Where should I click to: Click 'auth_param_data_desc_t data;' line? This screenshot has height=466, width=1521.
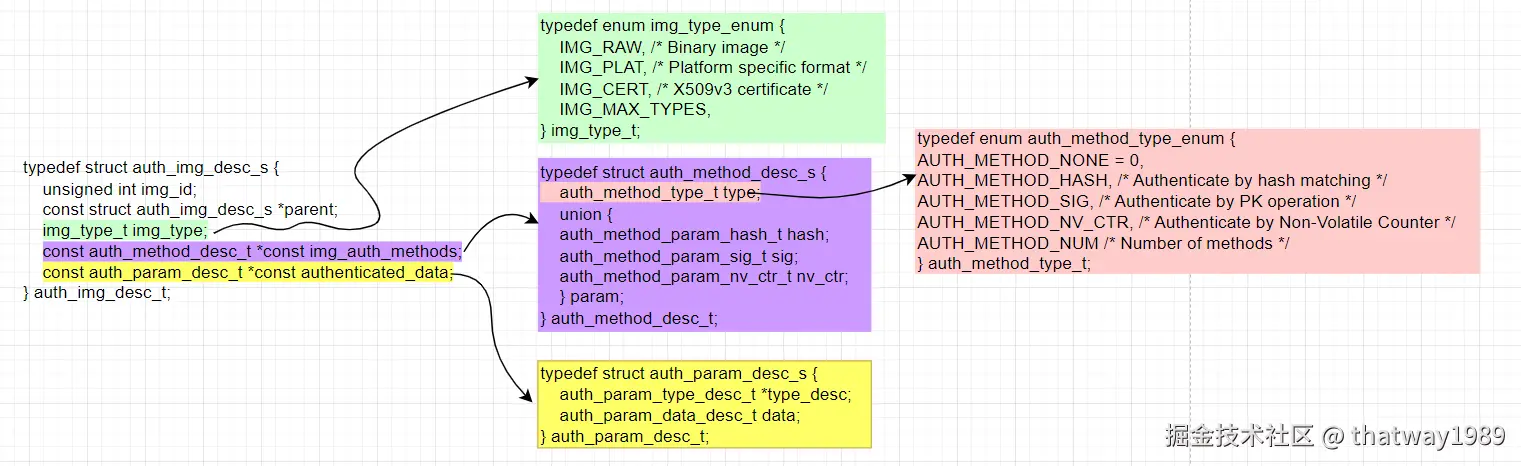(680, 415)
